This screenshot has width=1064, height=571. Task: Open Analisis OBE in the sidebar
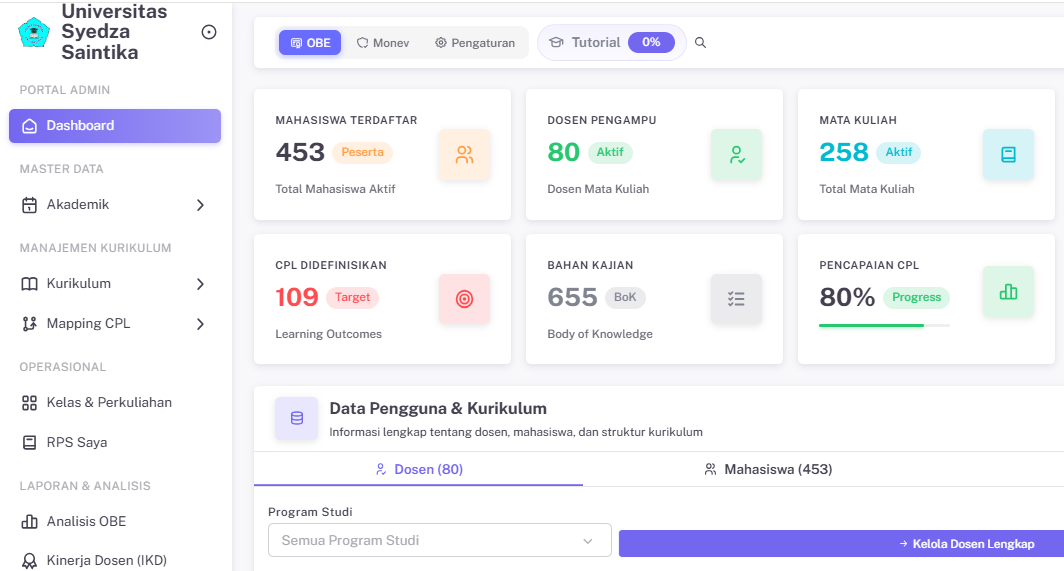point(115,521)
